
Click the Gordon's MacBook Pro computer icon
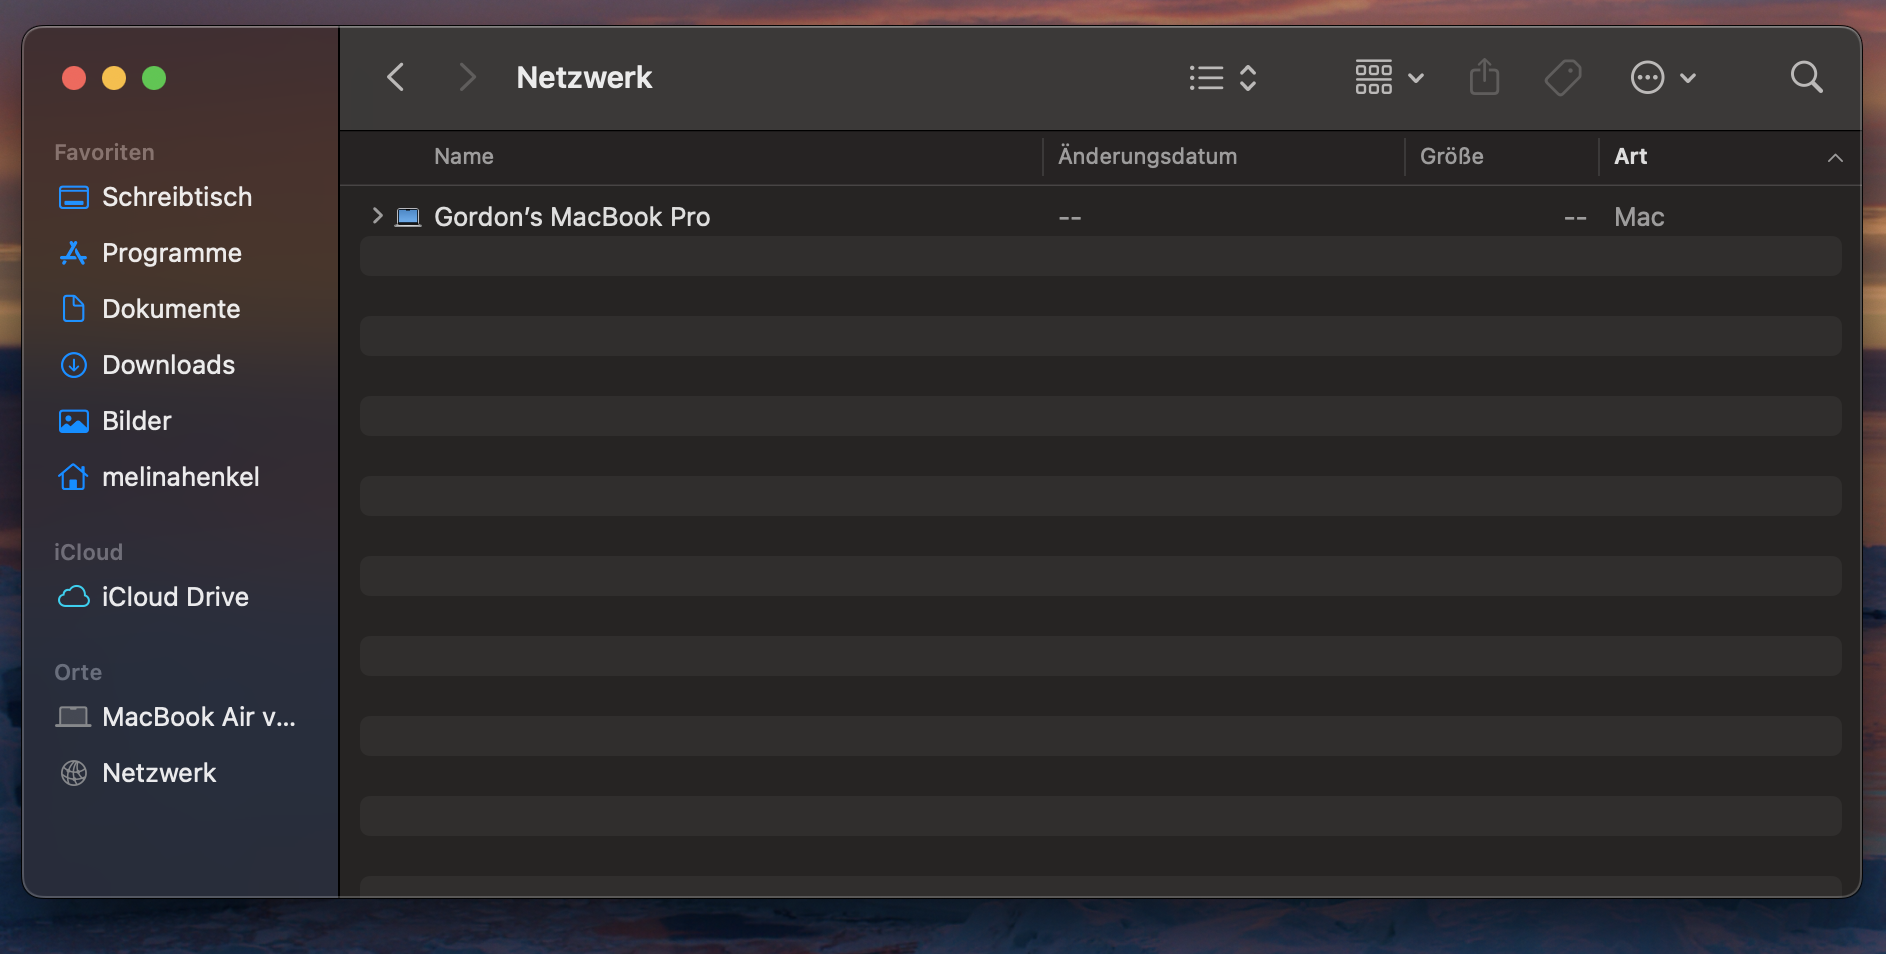coord(408,216)
